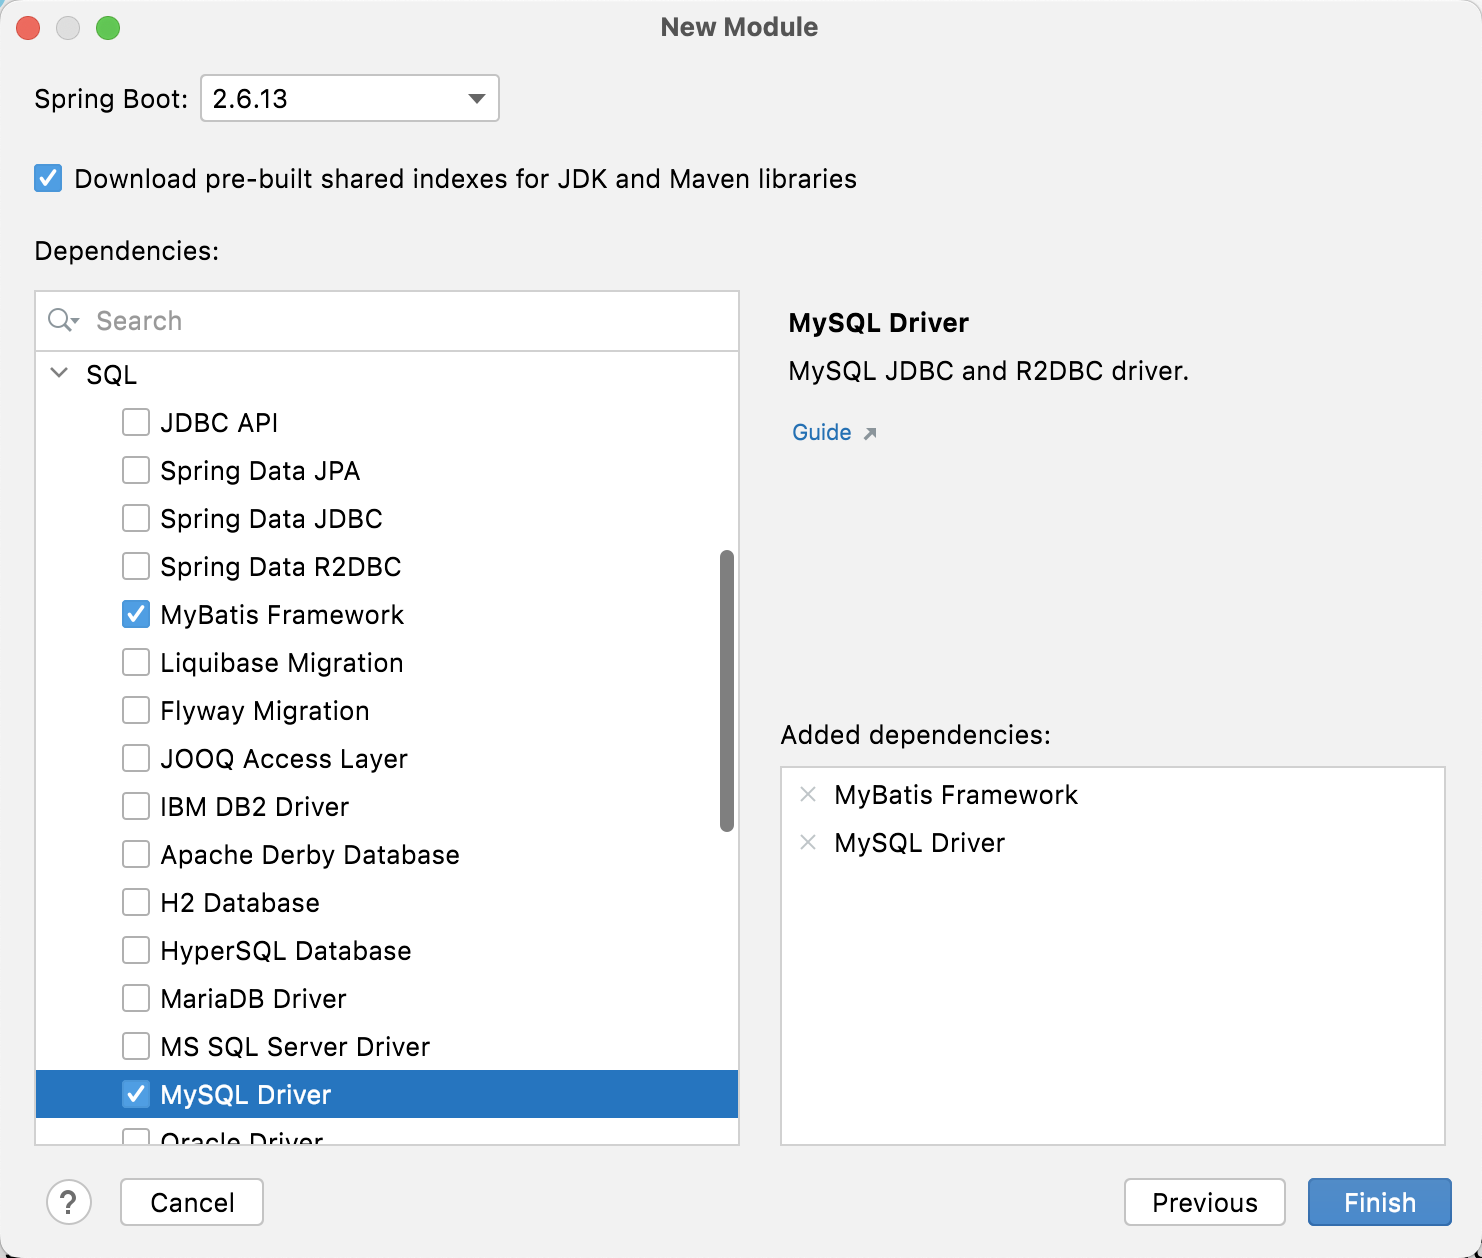Select the Flyway Migration label
This screenshot has width=1482, height=1258.
tap(265, 711)
